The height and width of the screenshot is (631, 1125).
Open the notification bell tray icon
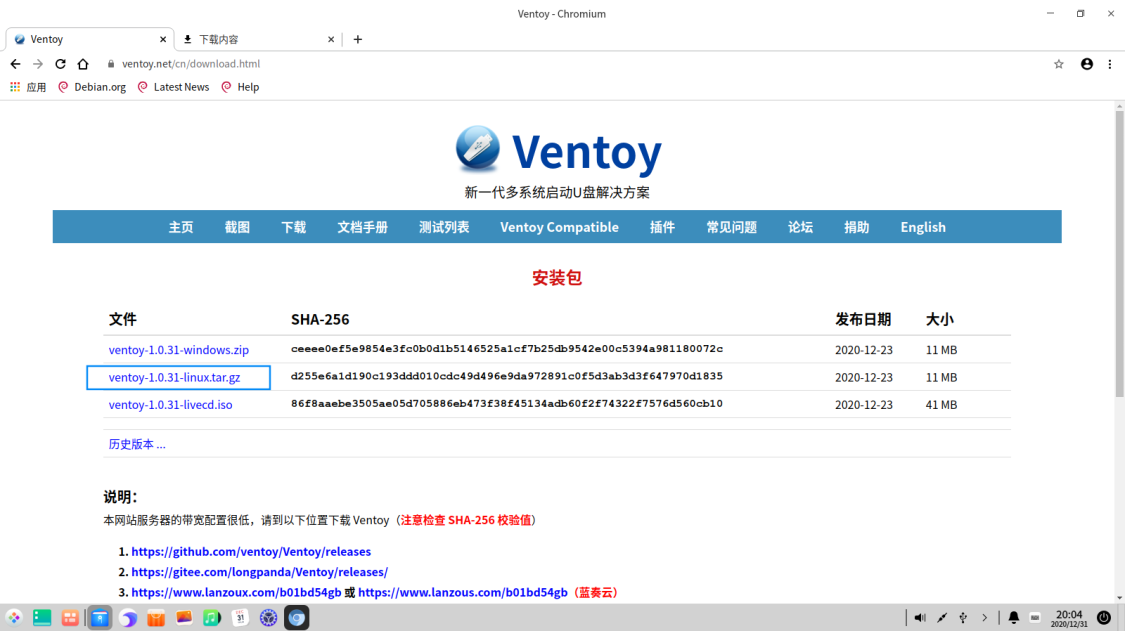[1014, 617]
